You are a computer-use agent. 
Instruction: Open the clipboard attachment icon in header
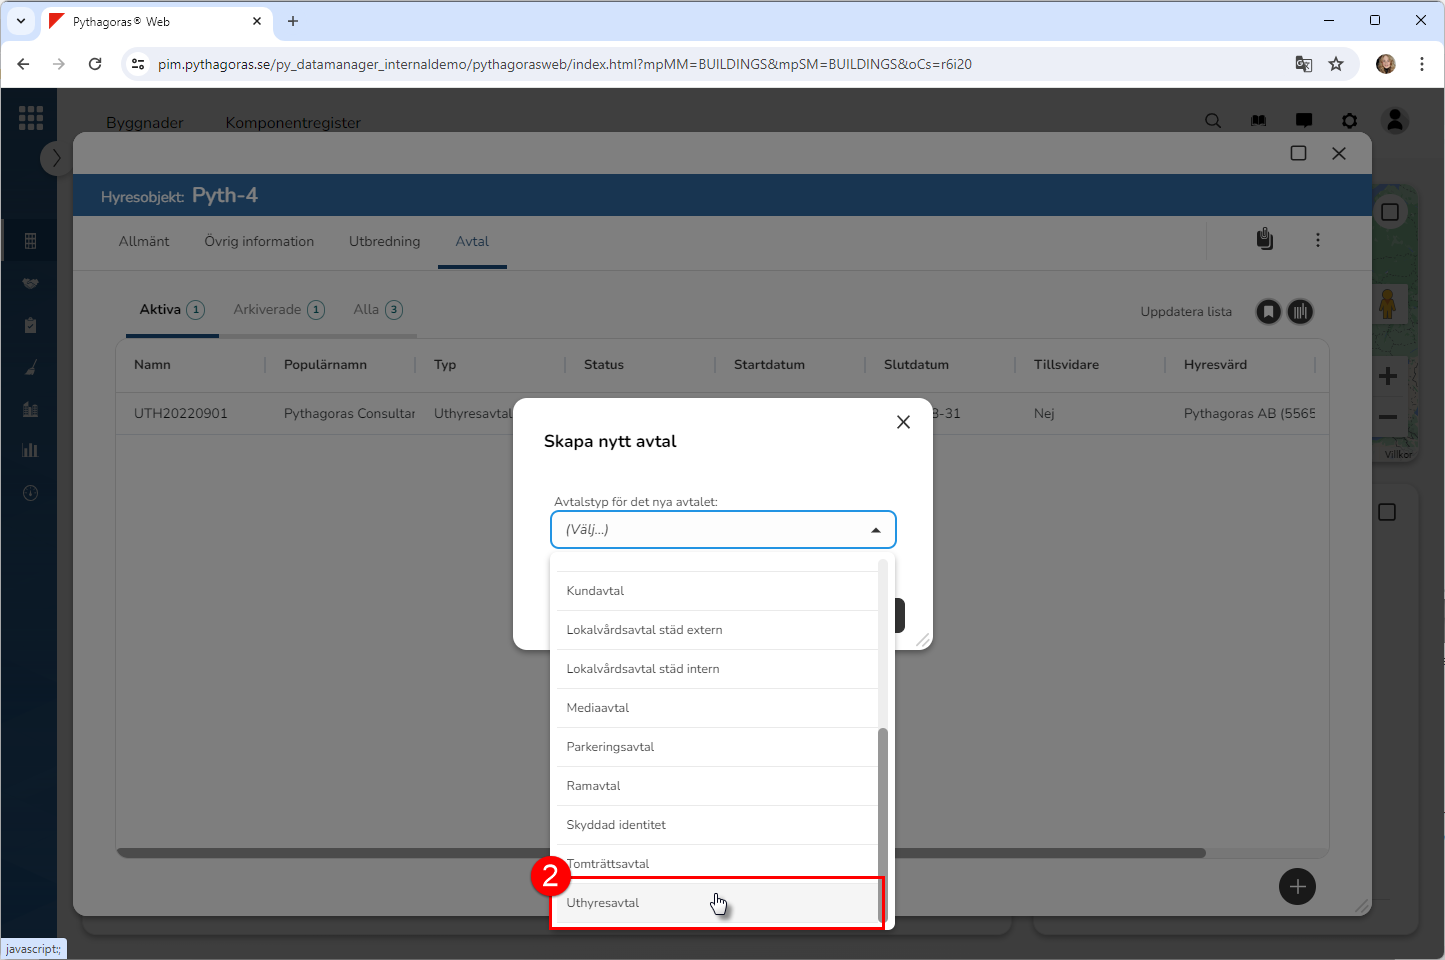(x=1265, y=240)
